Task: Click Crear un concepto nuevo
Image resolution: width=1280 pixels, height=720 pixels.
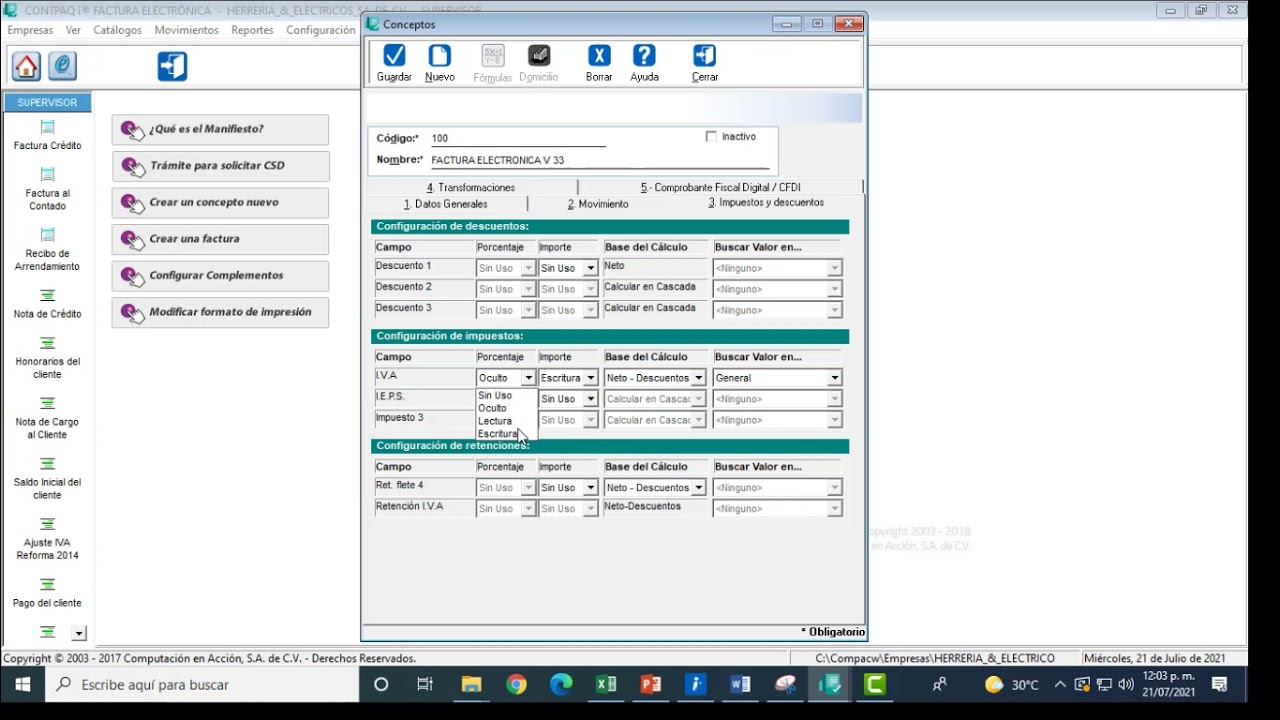Action: [220, 202]
